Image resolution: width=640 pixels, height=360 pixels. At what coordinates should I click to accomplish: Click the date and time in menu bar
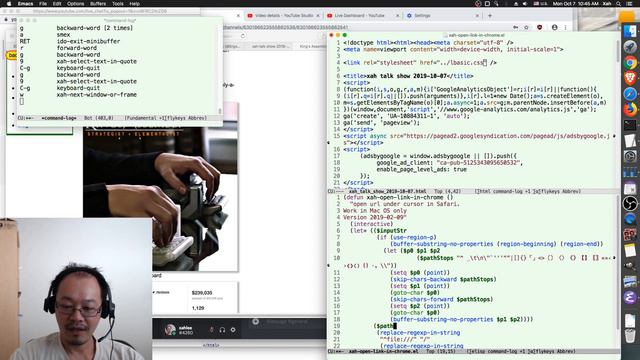tap(575, 4)
